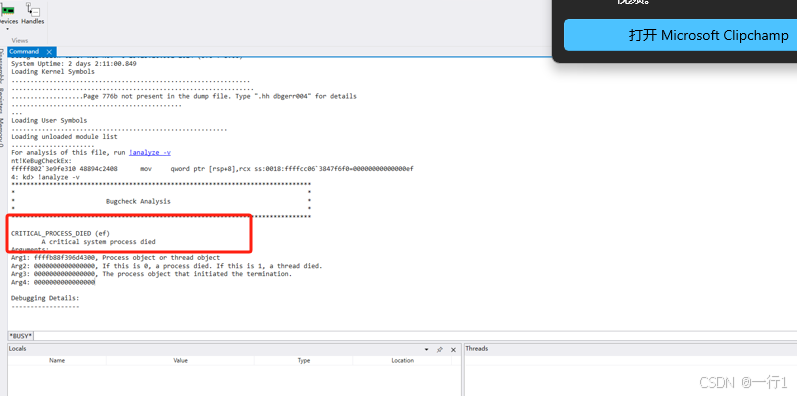The height and width of the screenshot is (396, 797).
Task: Click the "Loading unloaded module list" line
Action: [64, 137]
